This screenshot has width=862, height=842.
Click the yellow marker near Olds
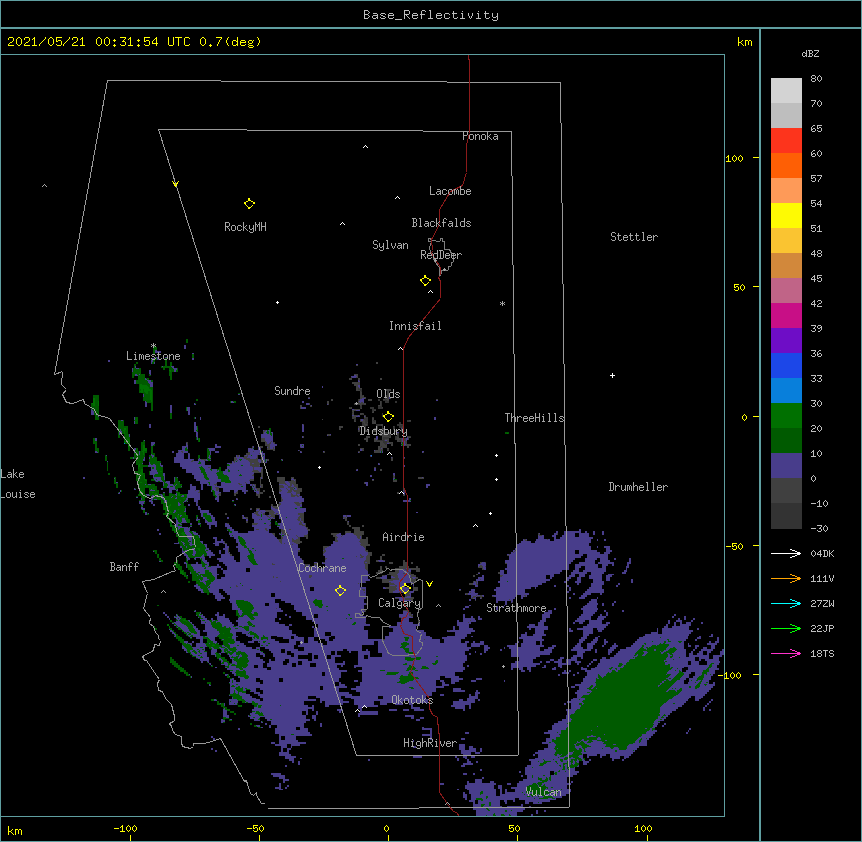(388, 417)
